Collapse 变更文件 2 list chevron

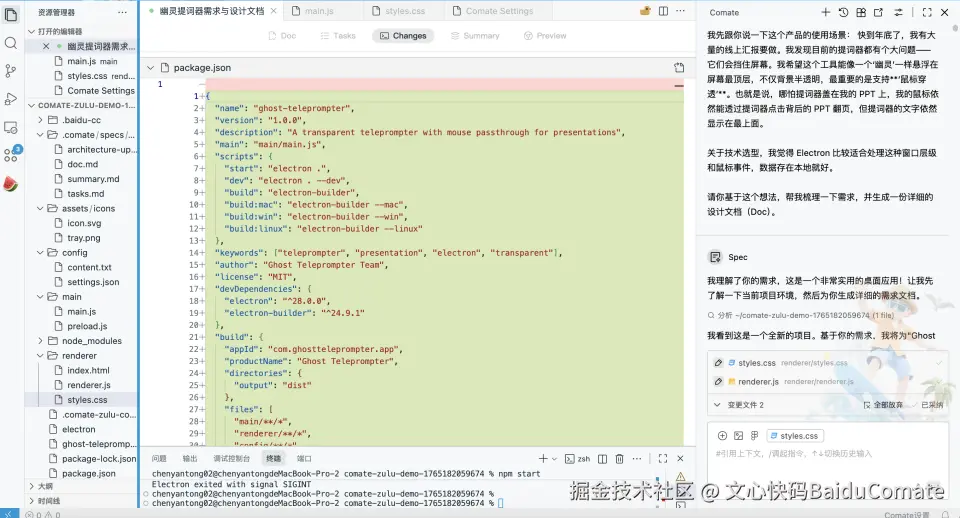717,405
